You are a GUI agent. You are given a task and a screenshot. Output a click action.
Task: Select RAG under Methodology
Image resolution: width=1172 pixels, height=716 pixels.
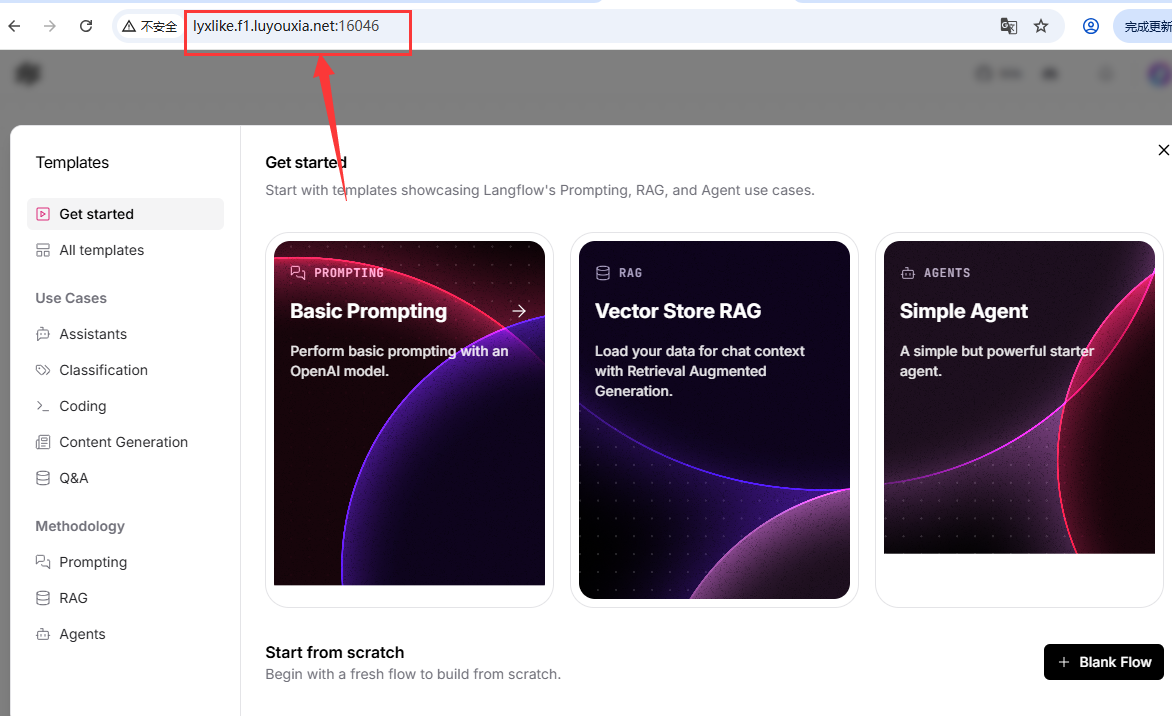(x=126, y=598)
